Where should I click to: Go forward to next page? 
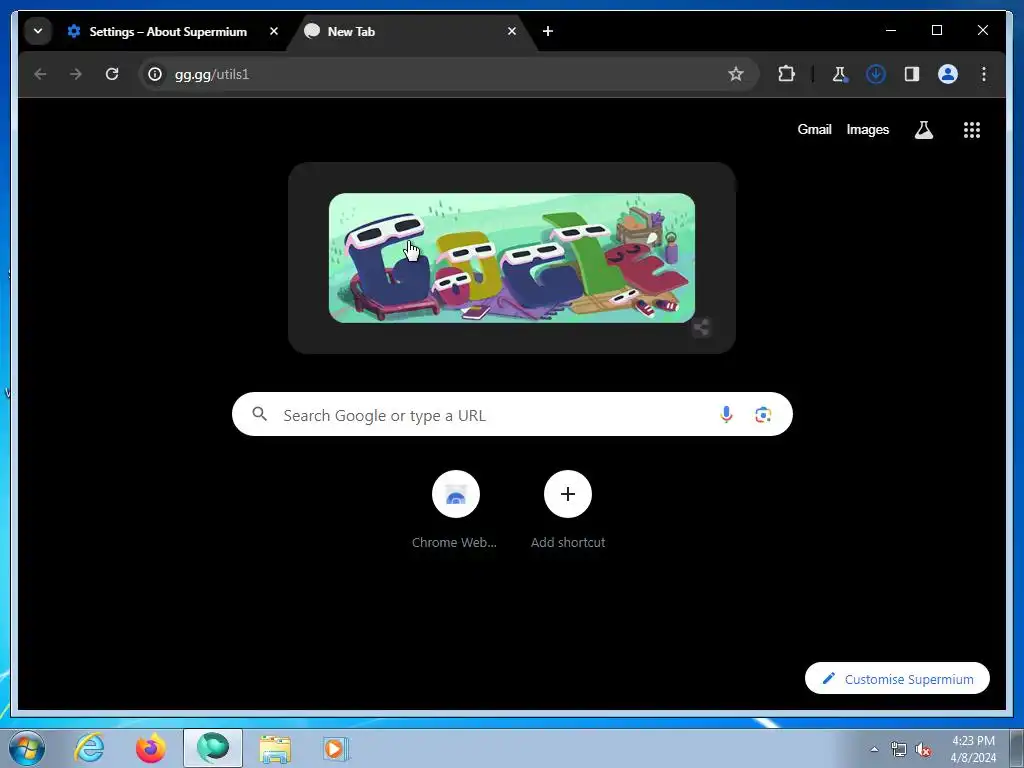(x=76, y=74)
